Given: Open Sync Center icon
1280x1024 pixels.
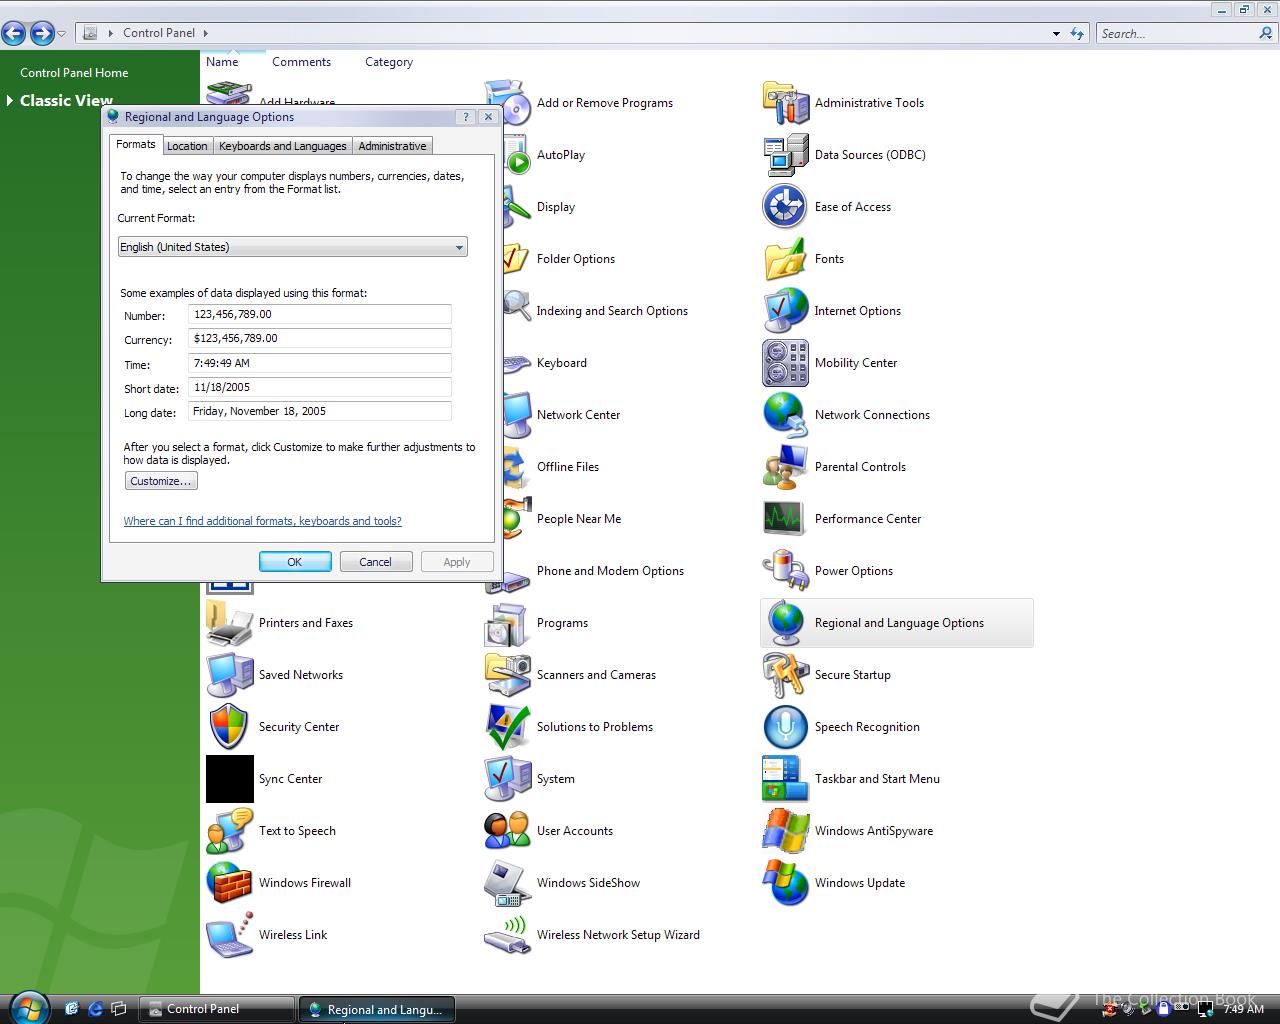Looking at the screenshot, I should pos(230,779).
